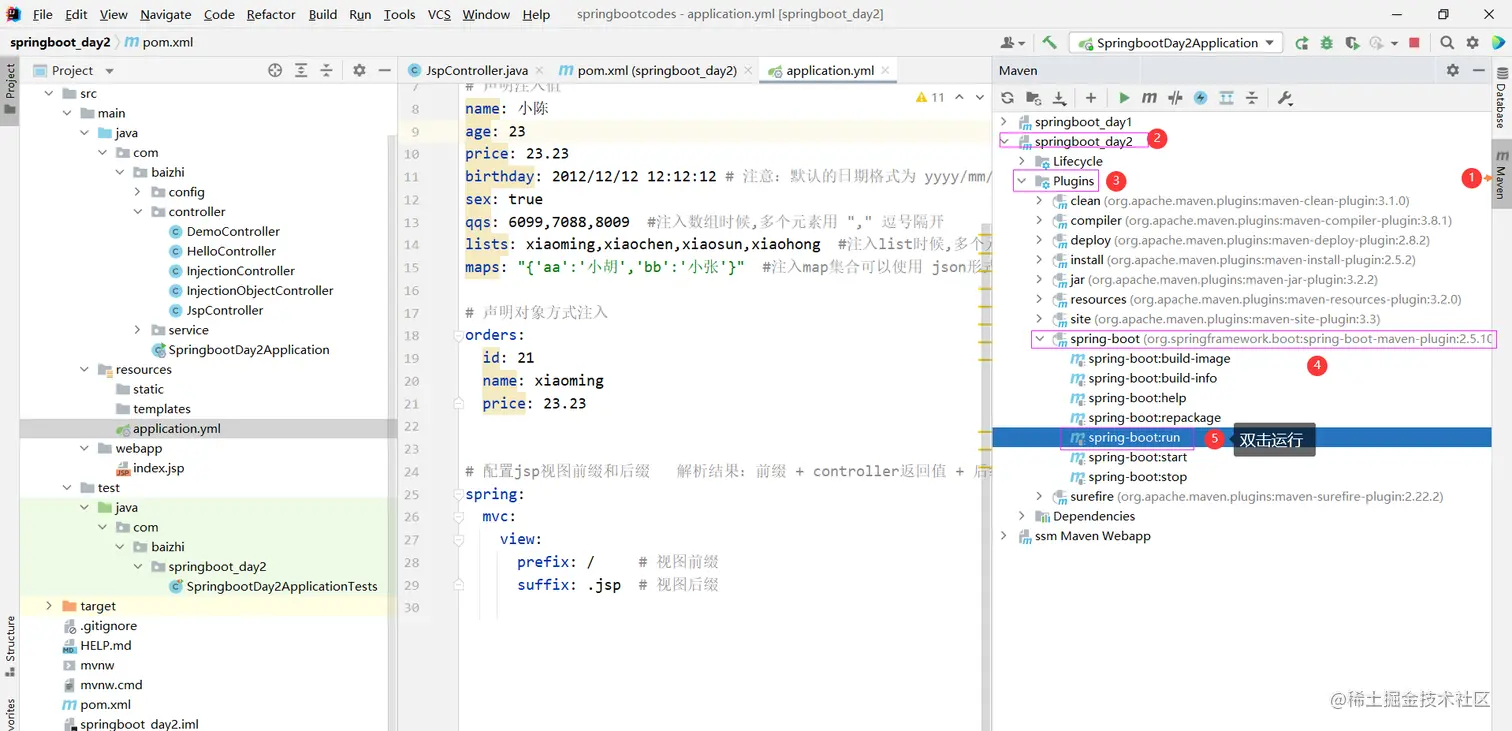Open Maven settings wrench icon
Viewport: 1512px width, 731px height.
(1285, 98)
